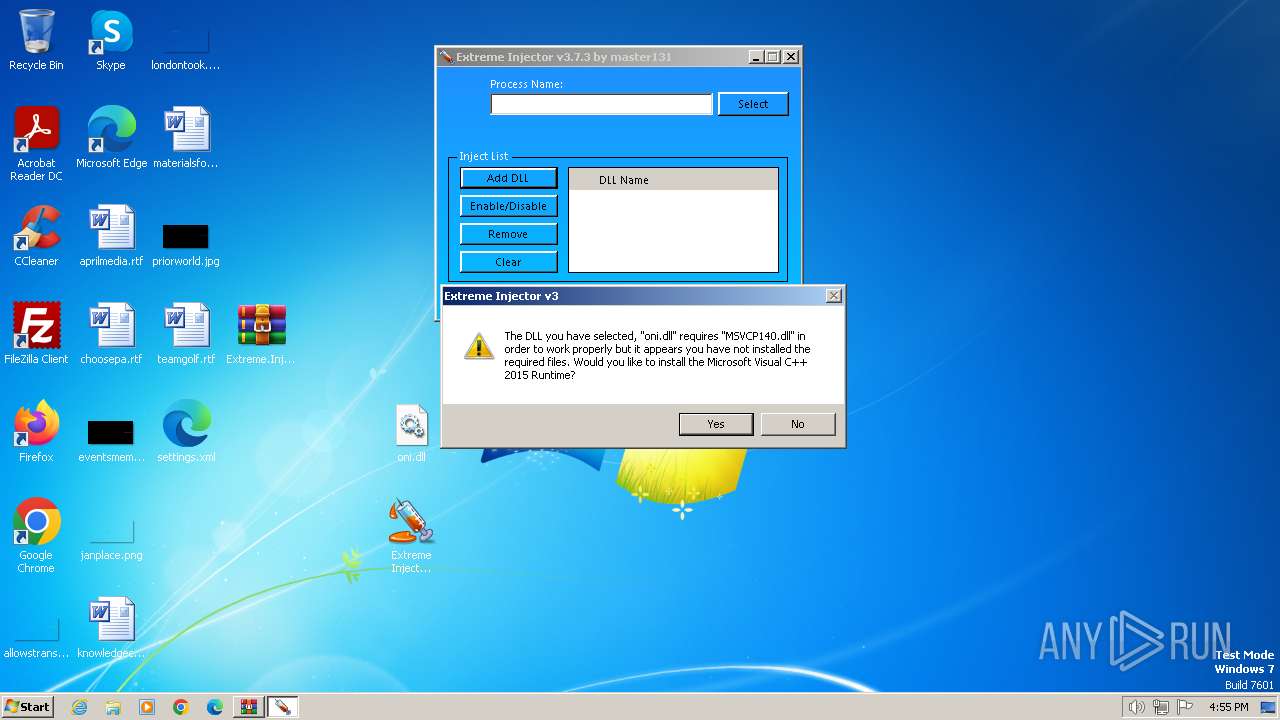Click Clear in Inject List

click(x=508, y=262)
